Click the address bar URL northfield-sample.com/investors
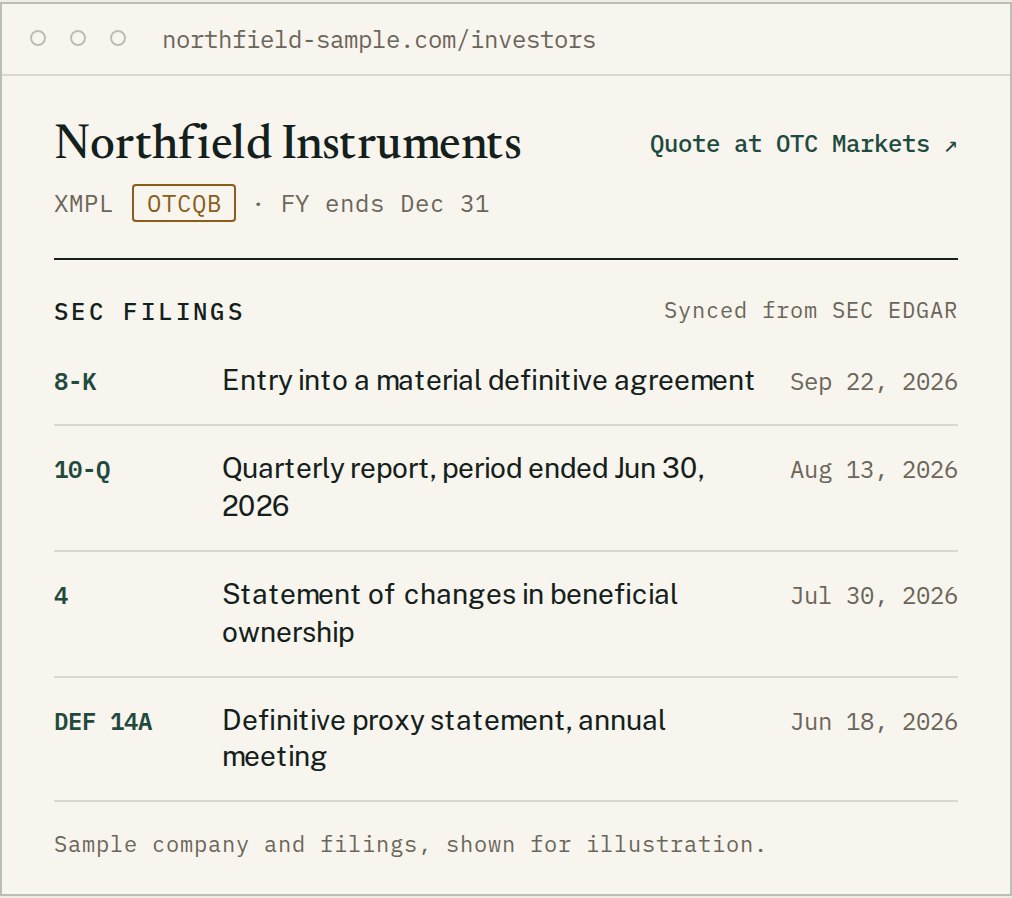Viewport: 1012px width, 898px height. 379,40
